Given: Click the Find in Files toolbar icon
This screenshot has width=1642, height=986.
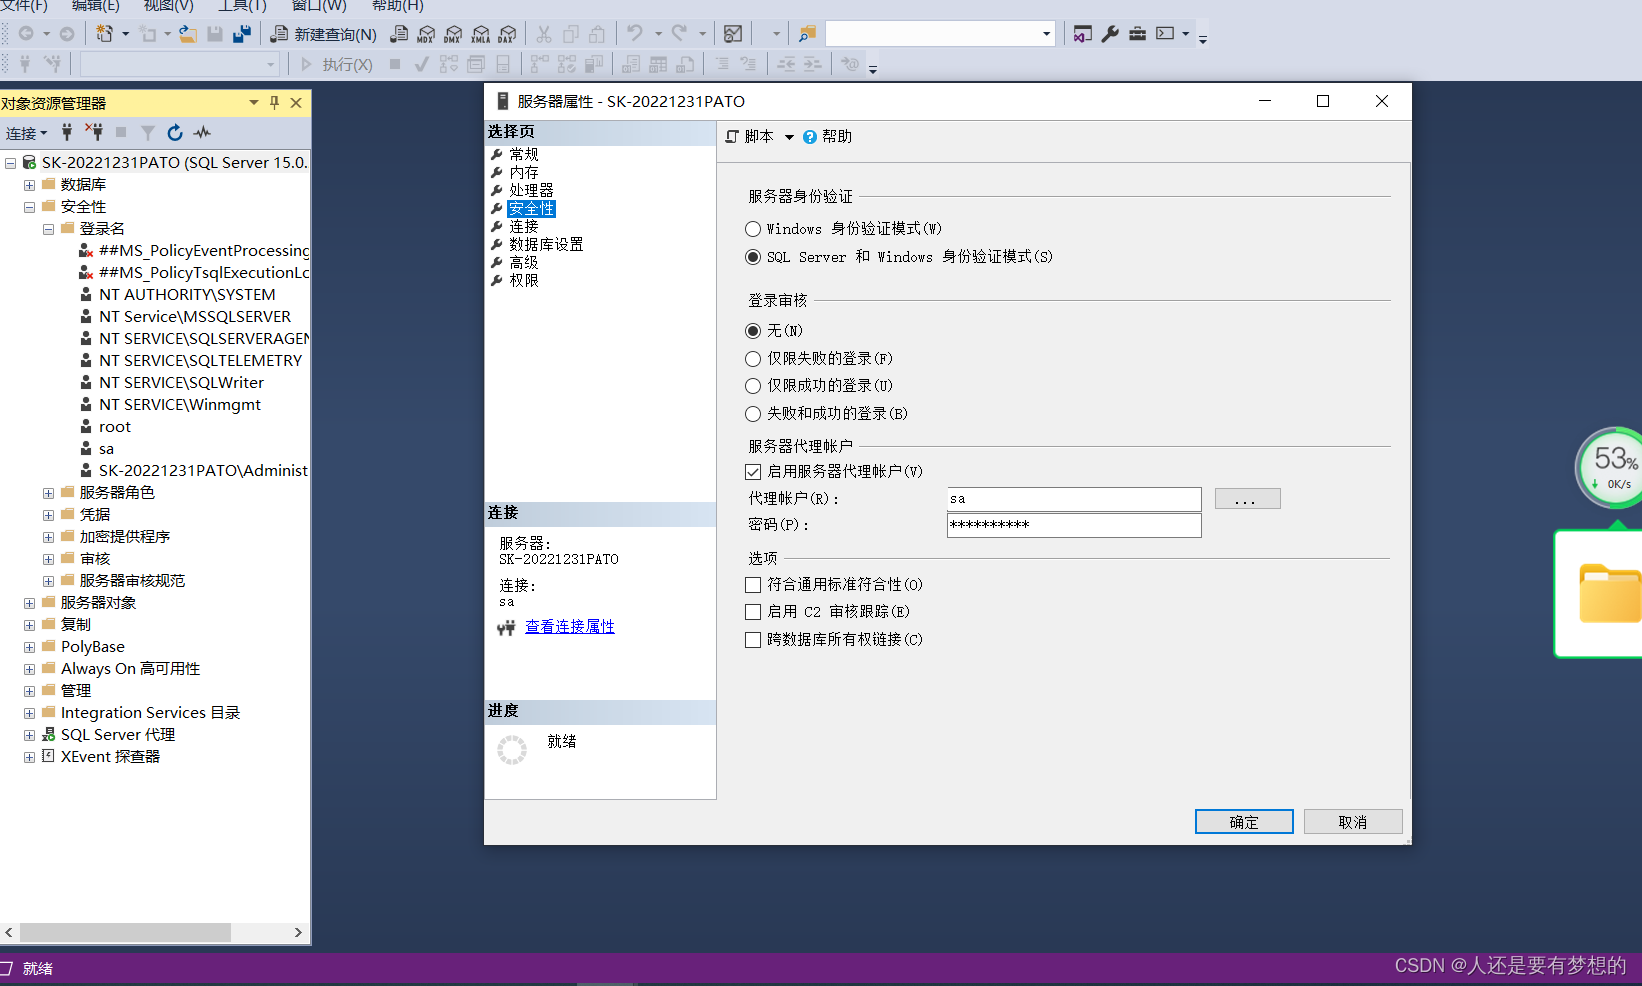Looking at the screenshot, I should click(807, 34).
